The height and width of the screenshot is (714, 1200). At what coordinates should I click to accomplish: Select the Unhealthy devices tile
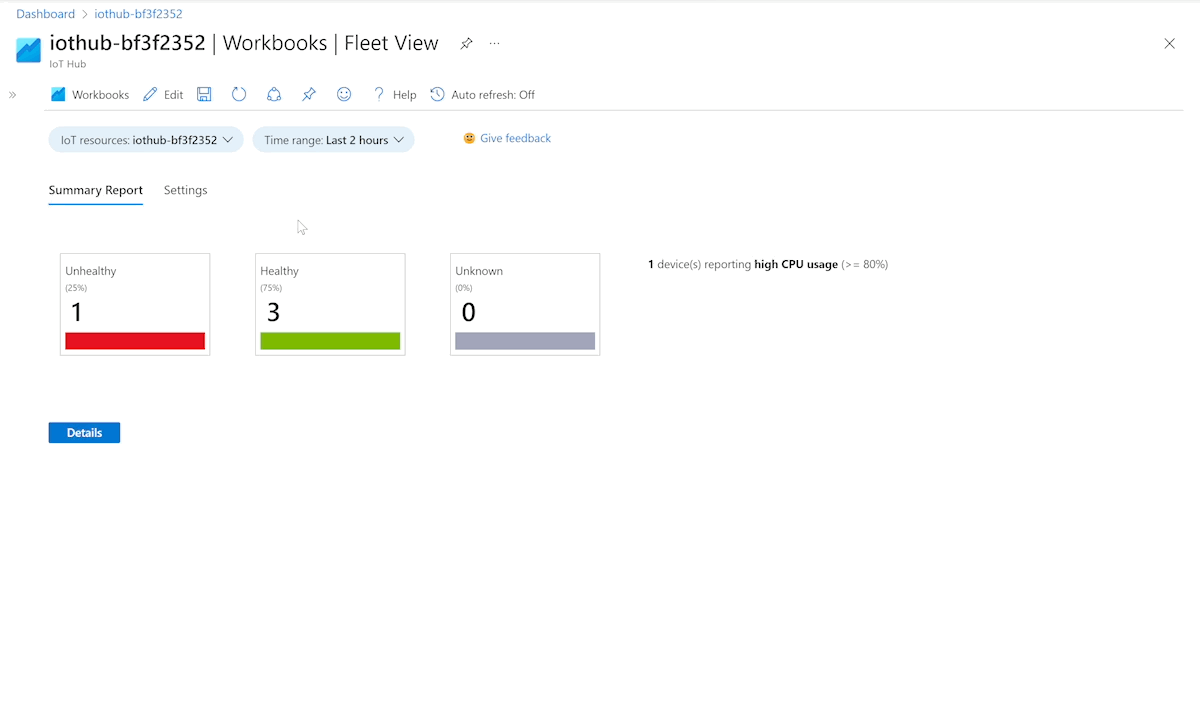pyautogui.click(x=135, y=304)
